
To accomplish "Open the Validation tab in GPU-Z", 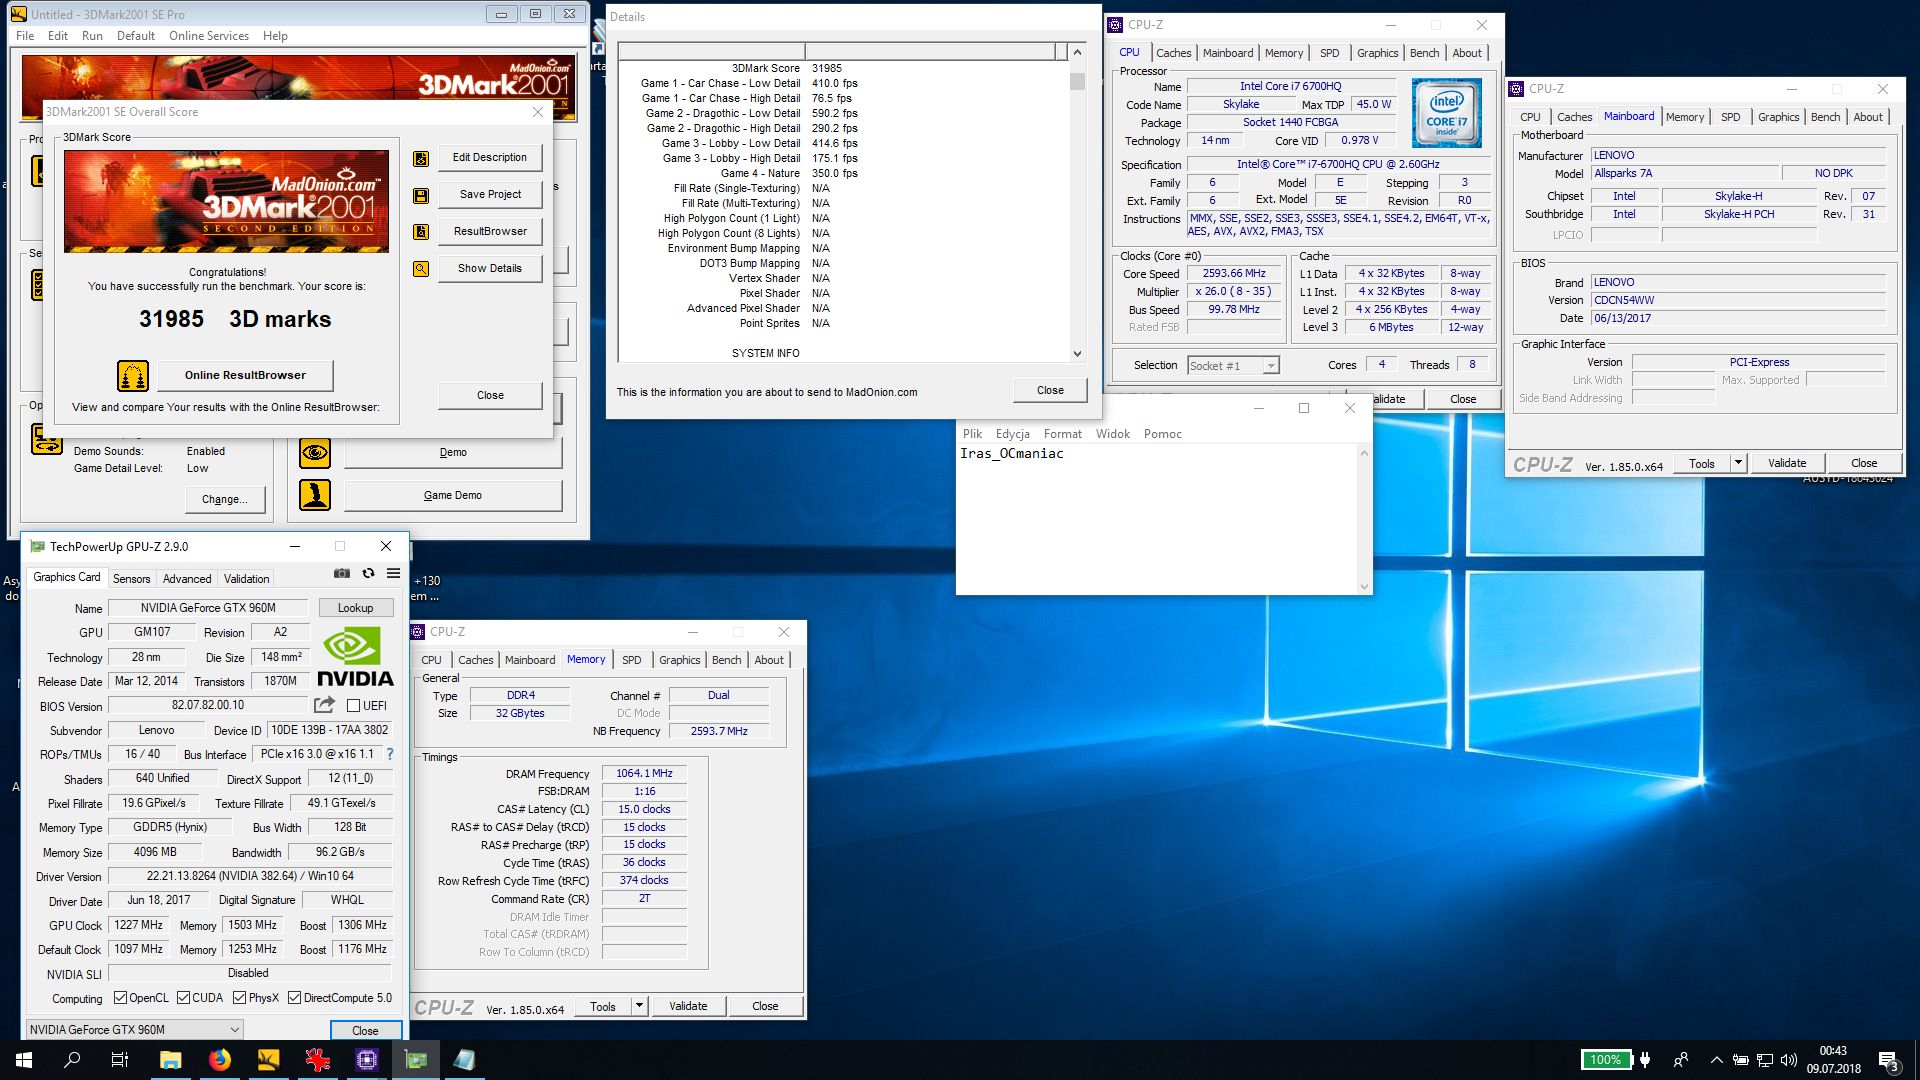I will click(246, 579).
